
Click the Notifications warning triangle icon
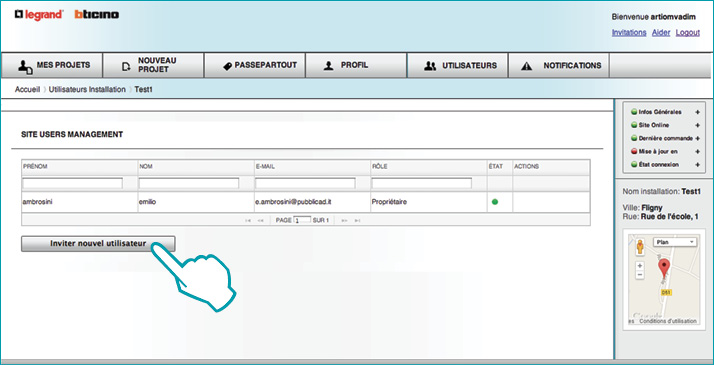click(x=526, y=66)
